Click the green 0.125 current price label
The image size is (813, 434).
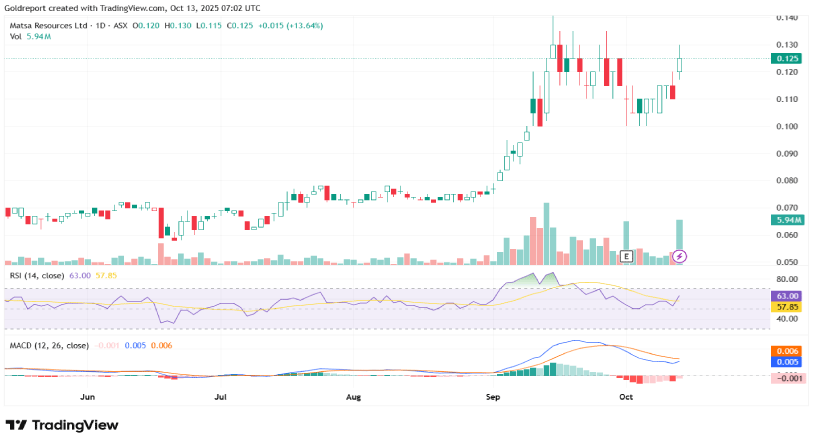pyautogui.click(x=787, y=59)
